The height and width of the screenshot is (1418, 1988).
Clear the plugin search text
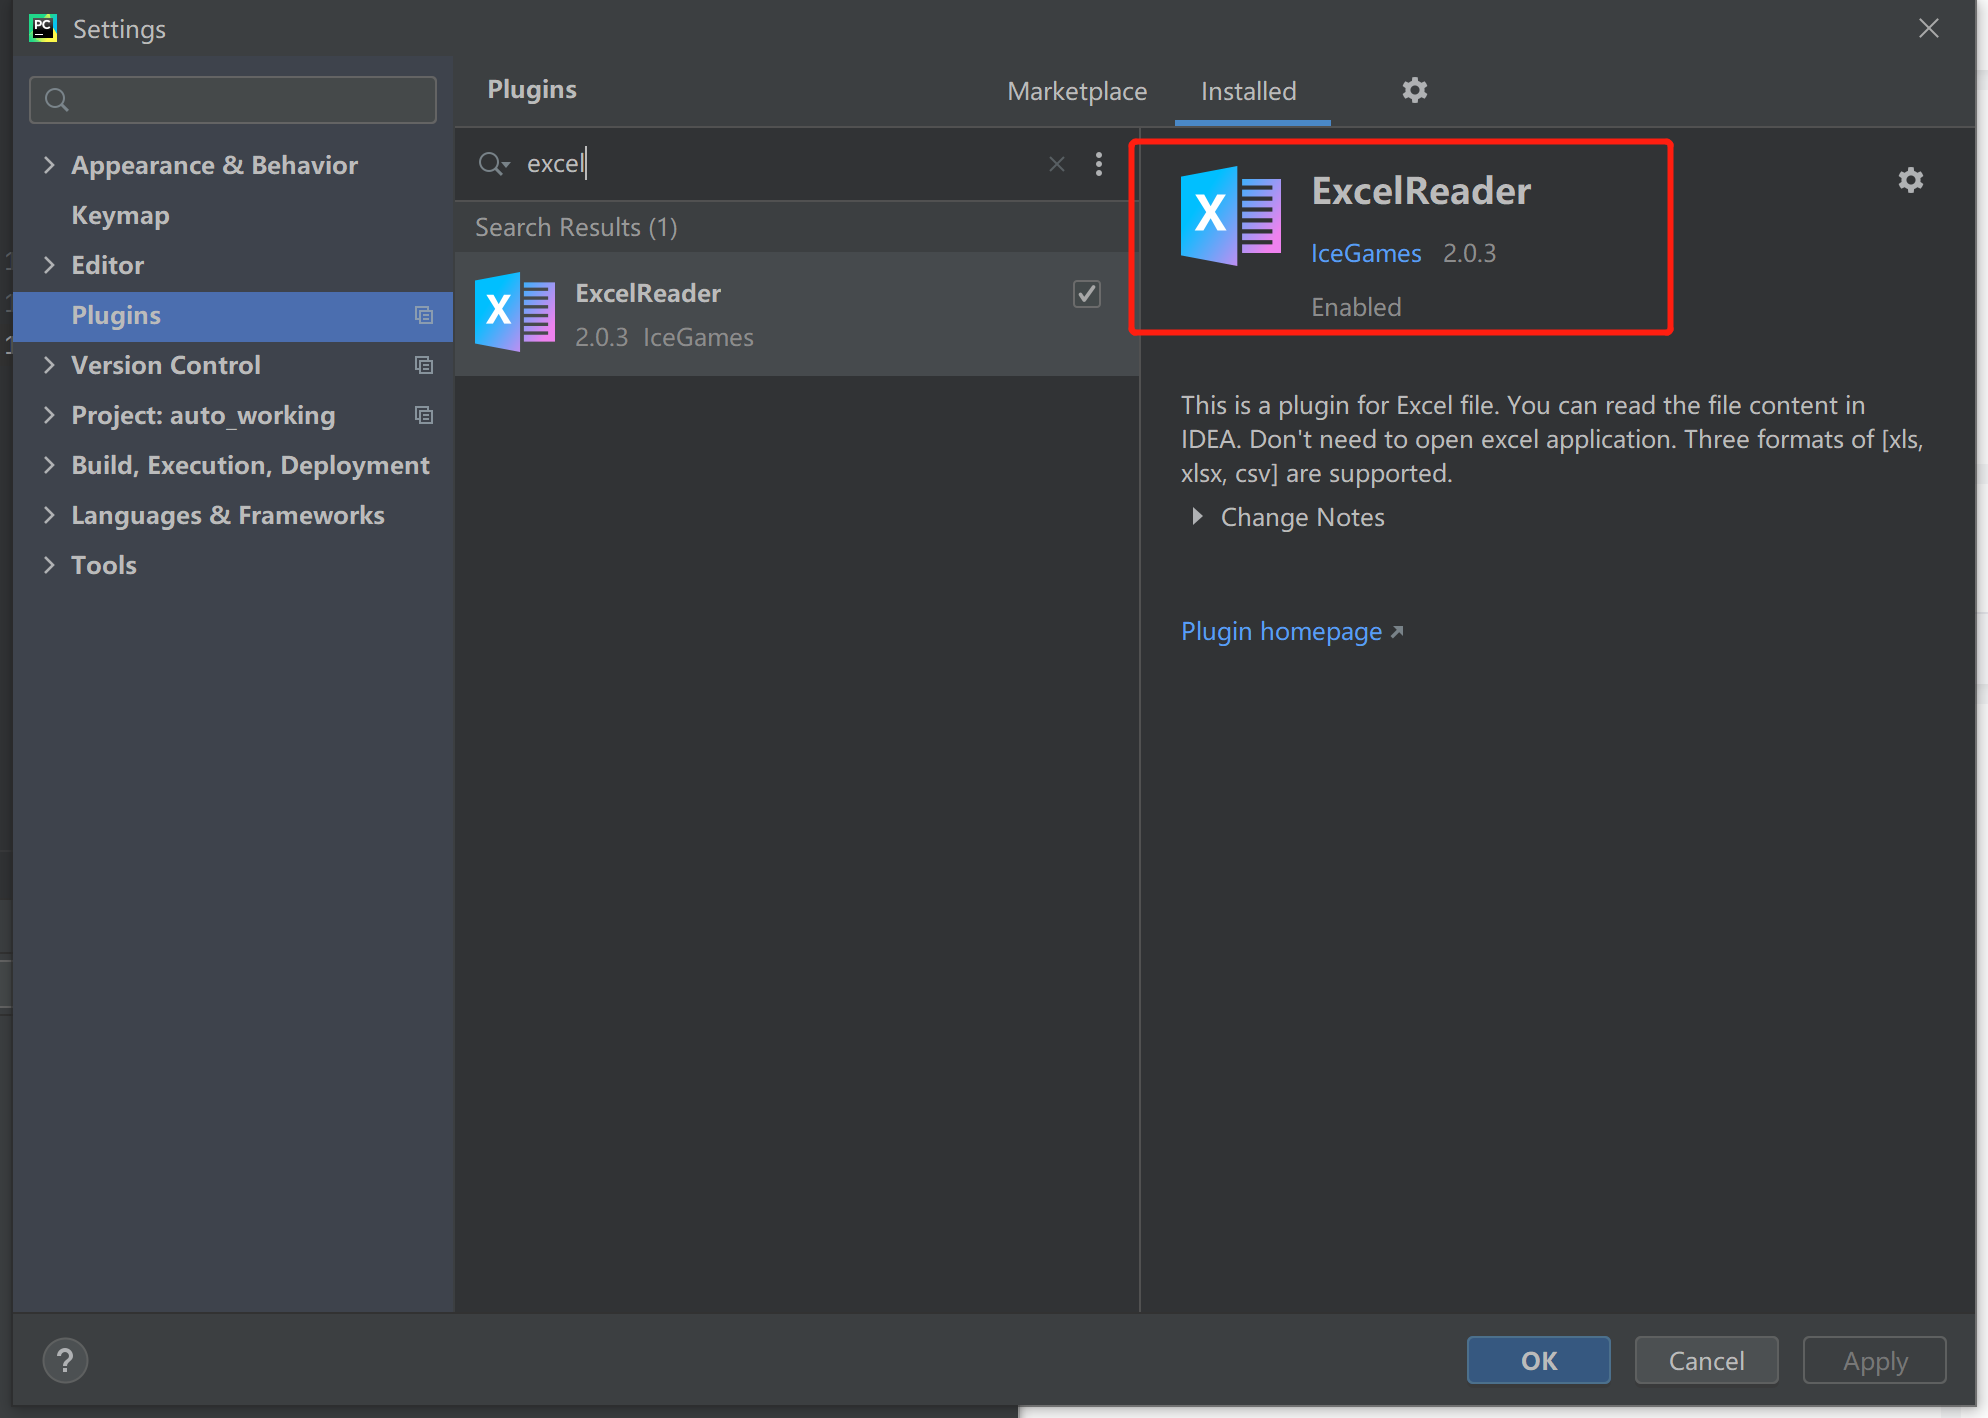pyautogui.click(x=1056, y=164)
